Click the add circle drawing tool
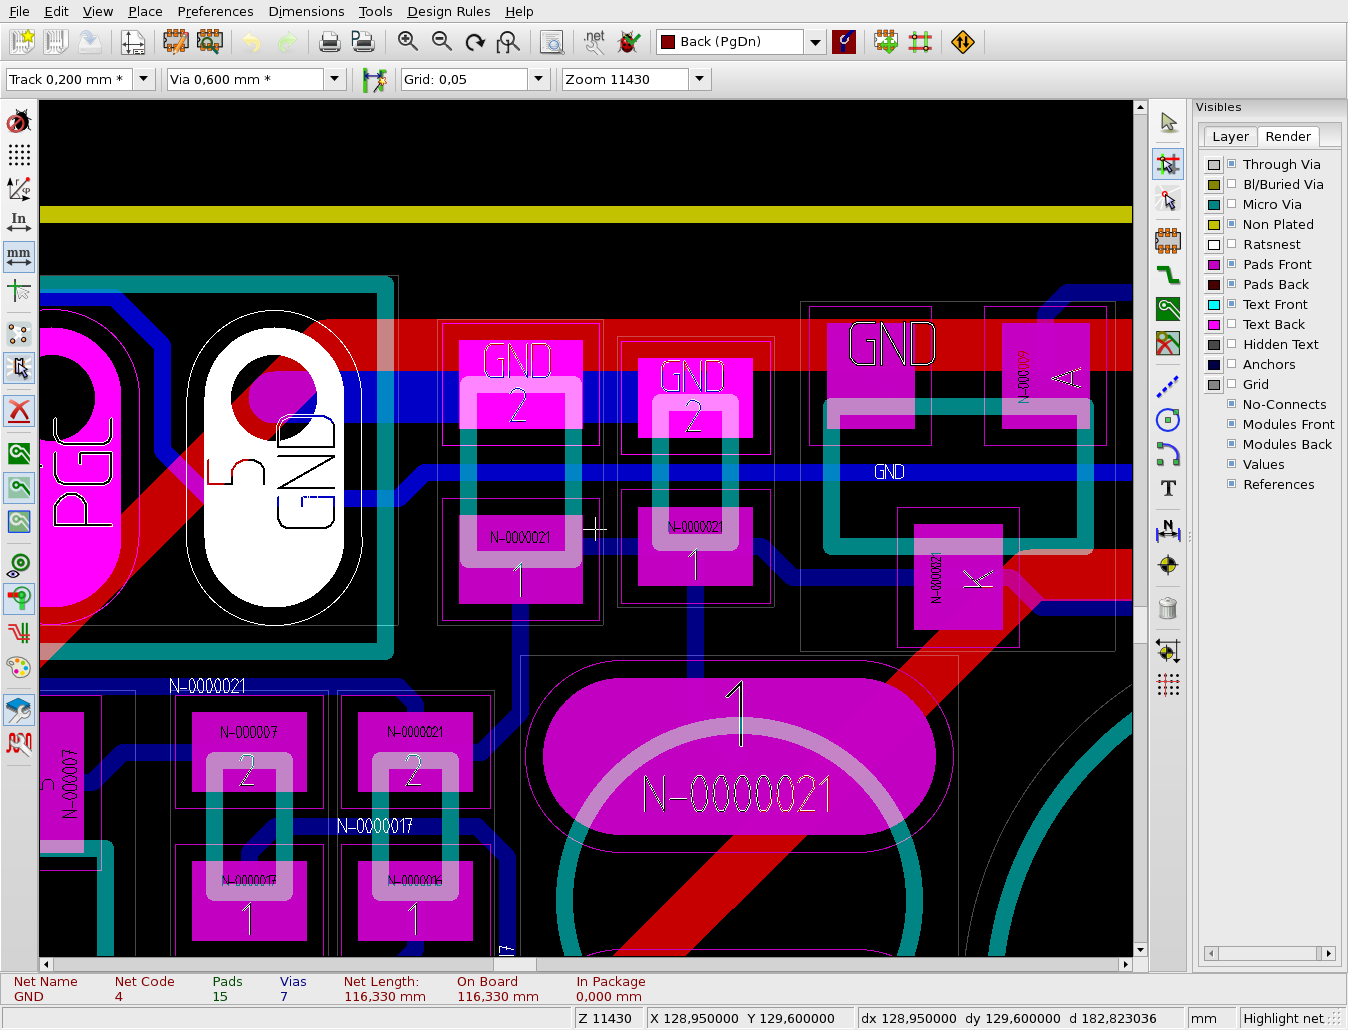Viewport: 1348px width, 1030px height. pyautogui.click(x=1167, y=420)
